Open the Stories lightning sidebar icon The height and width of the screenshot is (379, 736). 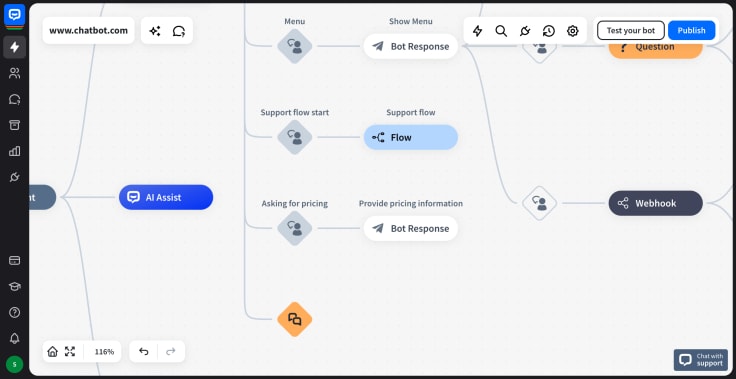coord(14,47)
